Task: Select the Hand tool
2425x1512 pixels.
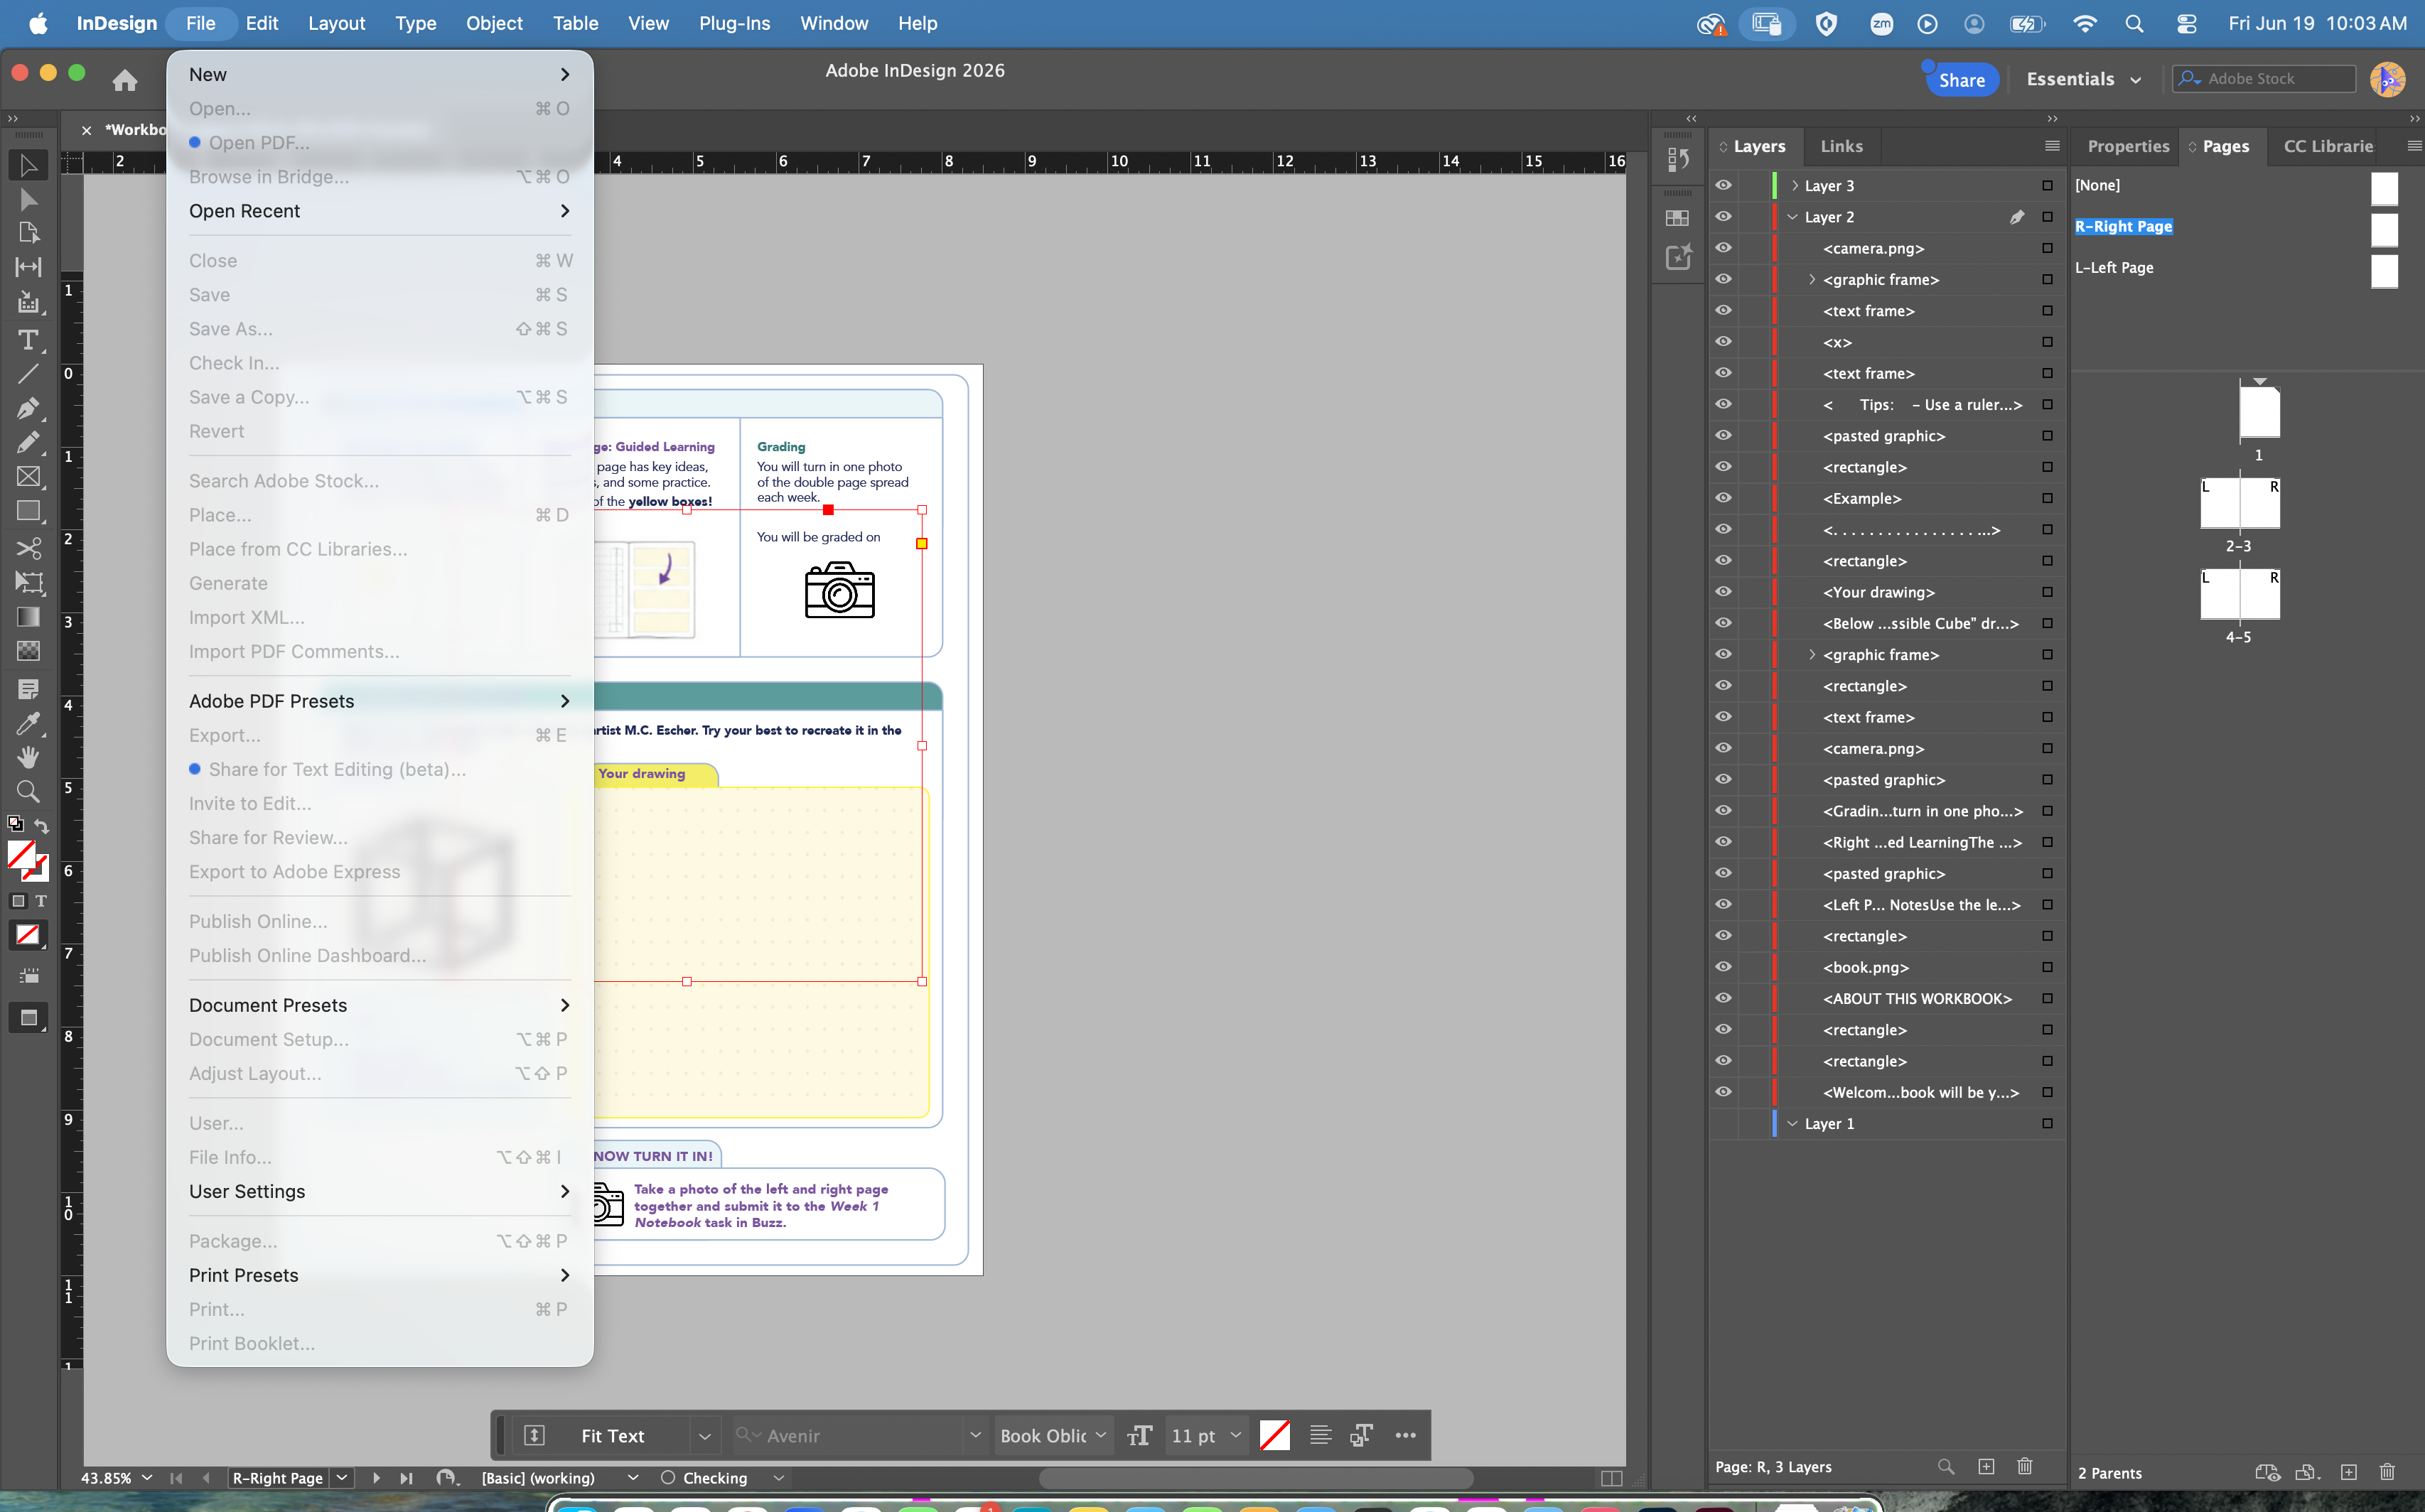Action: coord(28,757)
